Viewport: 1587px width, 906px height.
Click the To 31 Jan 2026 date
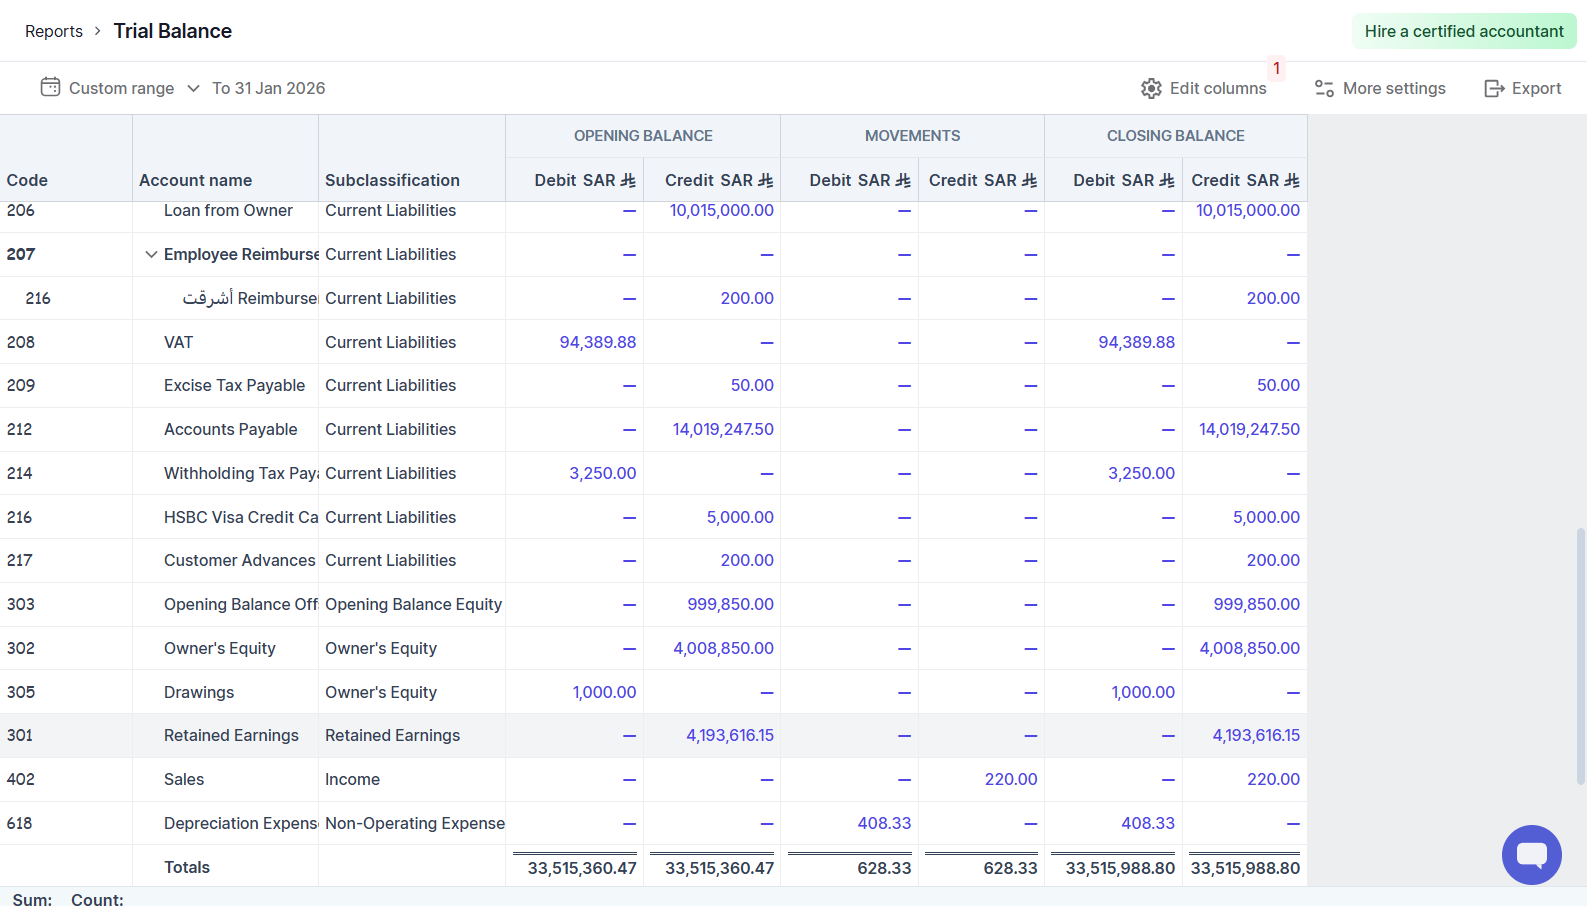[x=268, y=89]
